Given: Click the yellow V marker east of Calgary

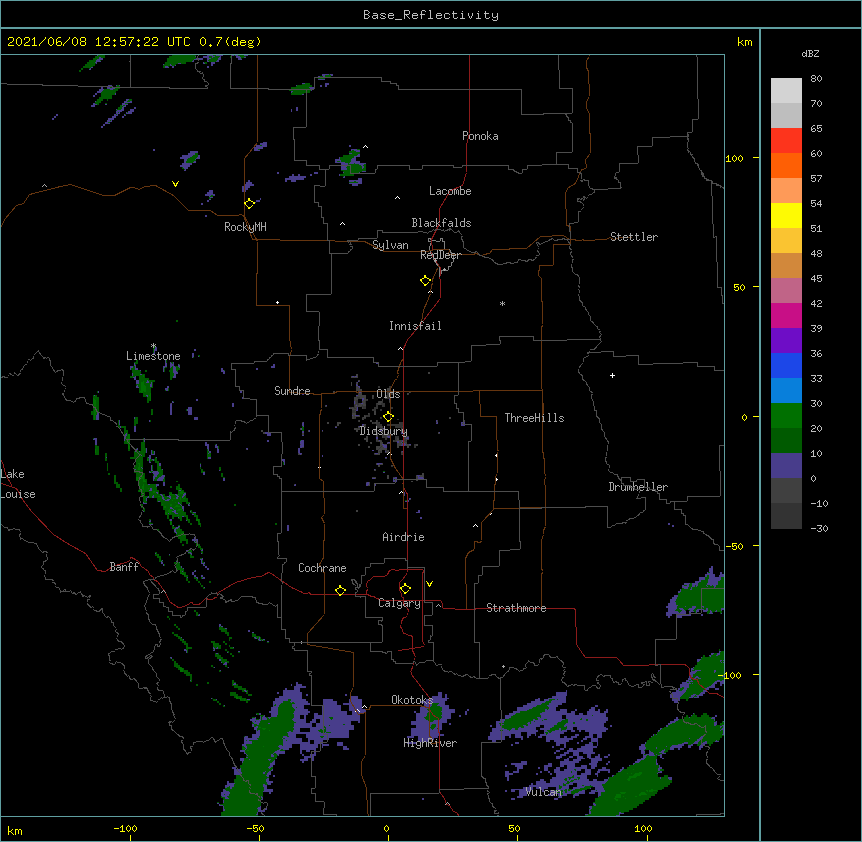Looking at the screenshot, I should [429, 584].
